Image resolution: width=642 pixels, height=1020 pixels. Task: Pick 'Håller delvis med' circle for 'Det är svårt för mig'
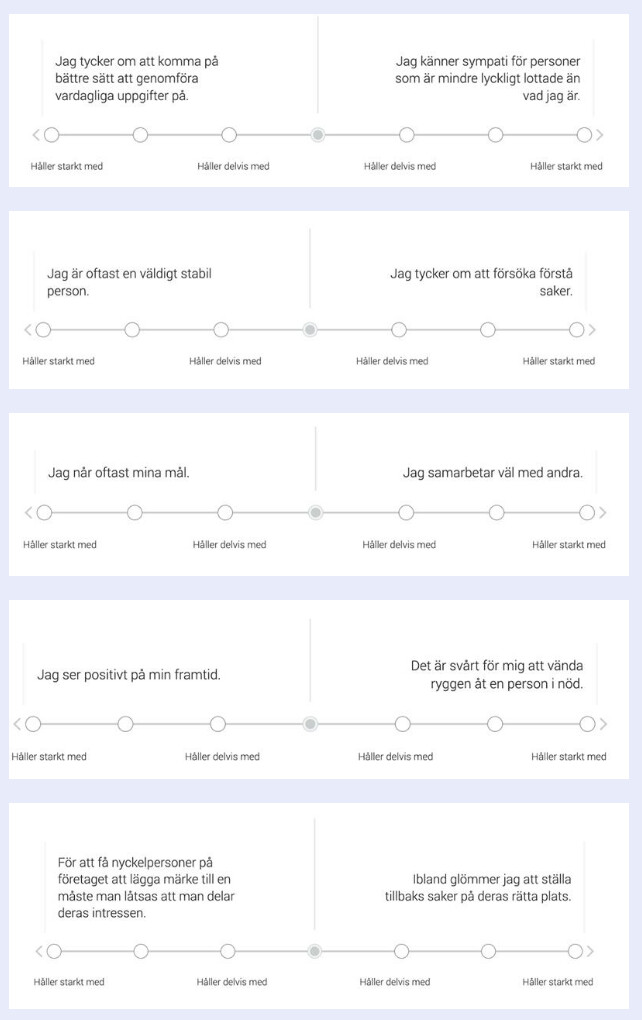[x=403, y=724]
